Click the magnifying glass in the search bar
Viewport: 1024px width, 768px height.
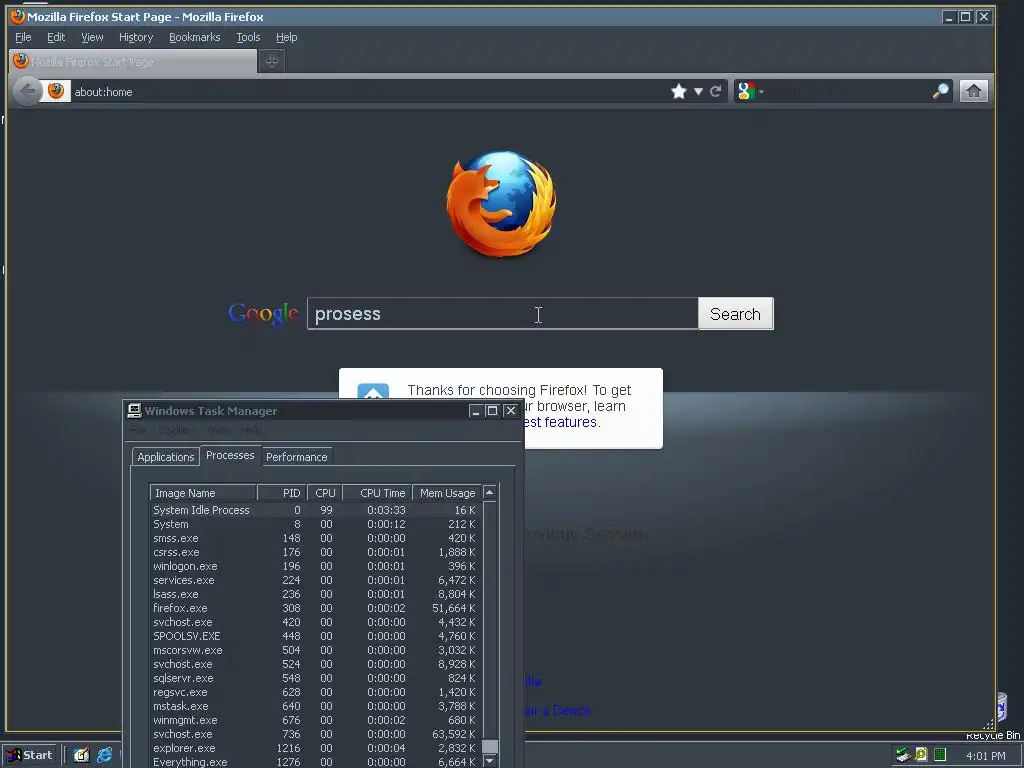point(940,91)
